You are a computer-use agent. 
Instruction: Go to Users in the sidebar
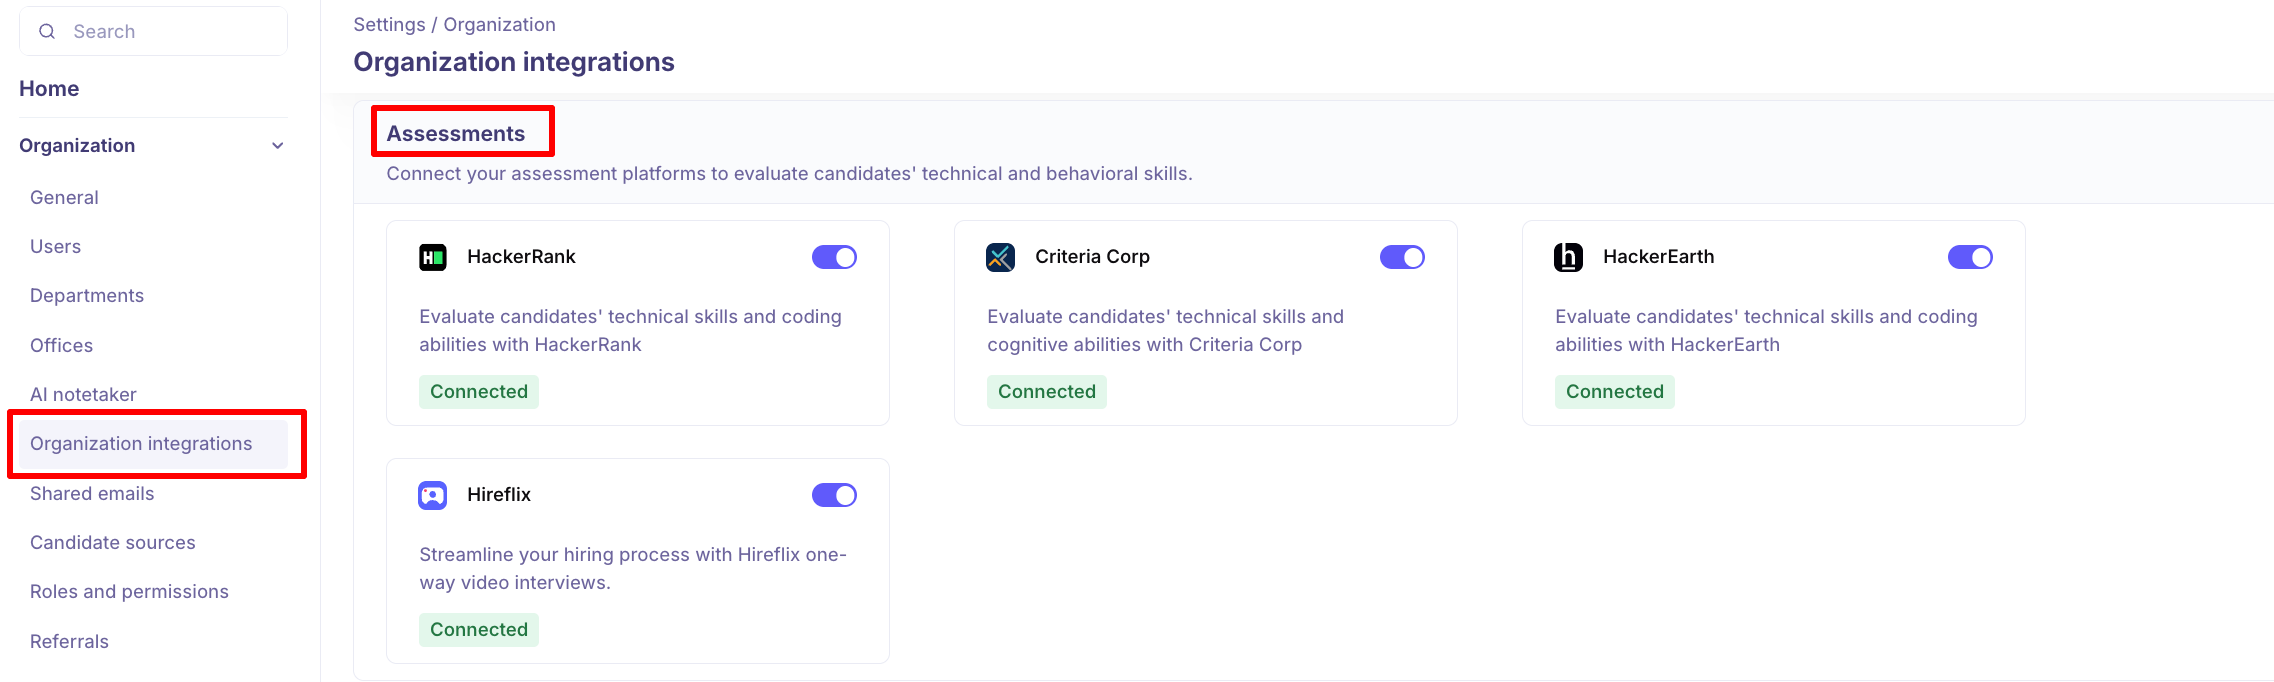[55, 247]
